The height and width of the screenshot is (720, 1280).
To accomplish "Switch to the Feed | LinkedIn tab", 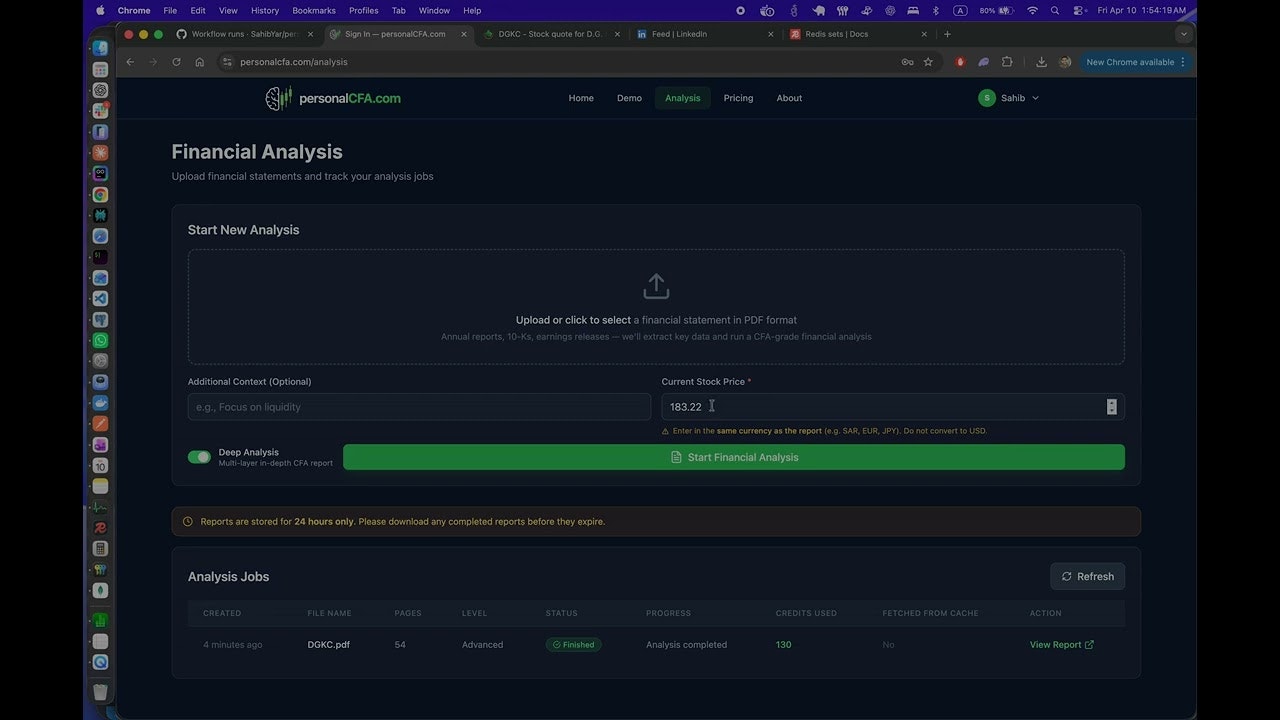I will [x=703, y=34].
